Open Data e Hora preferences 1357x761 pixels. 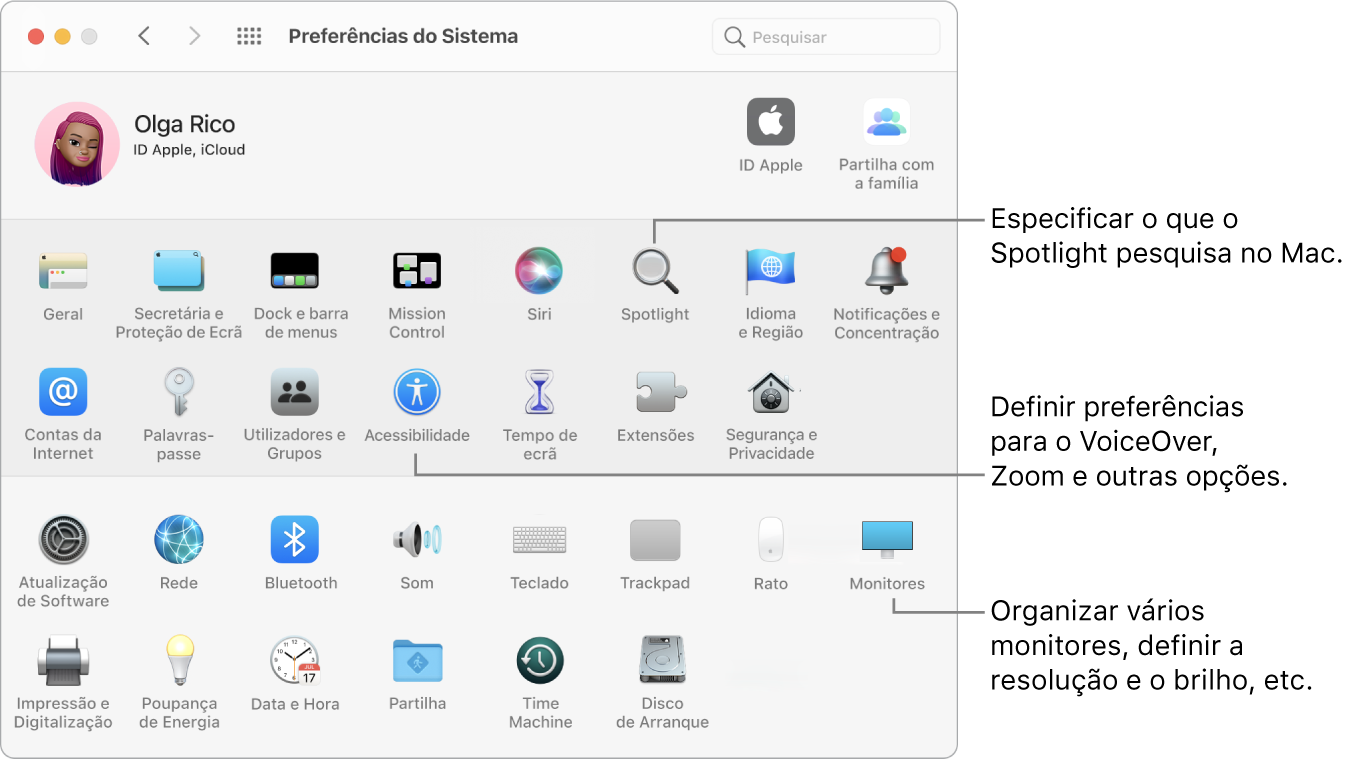(x=295, y=661)
